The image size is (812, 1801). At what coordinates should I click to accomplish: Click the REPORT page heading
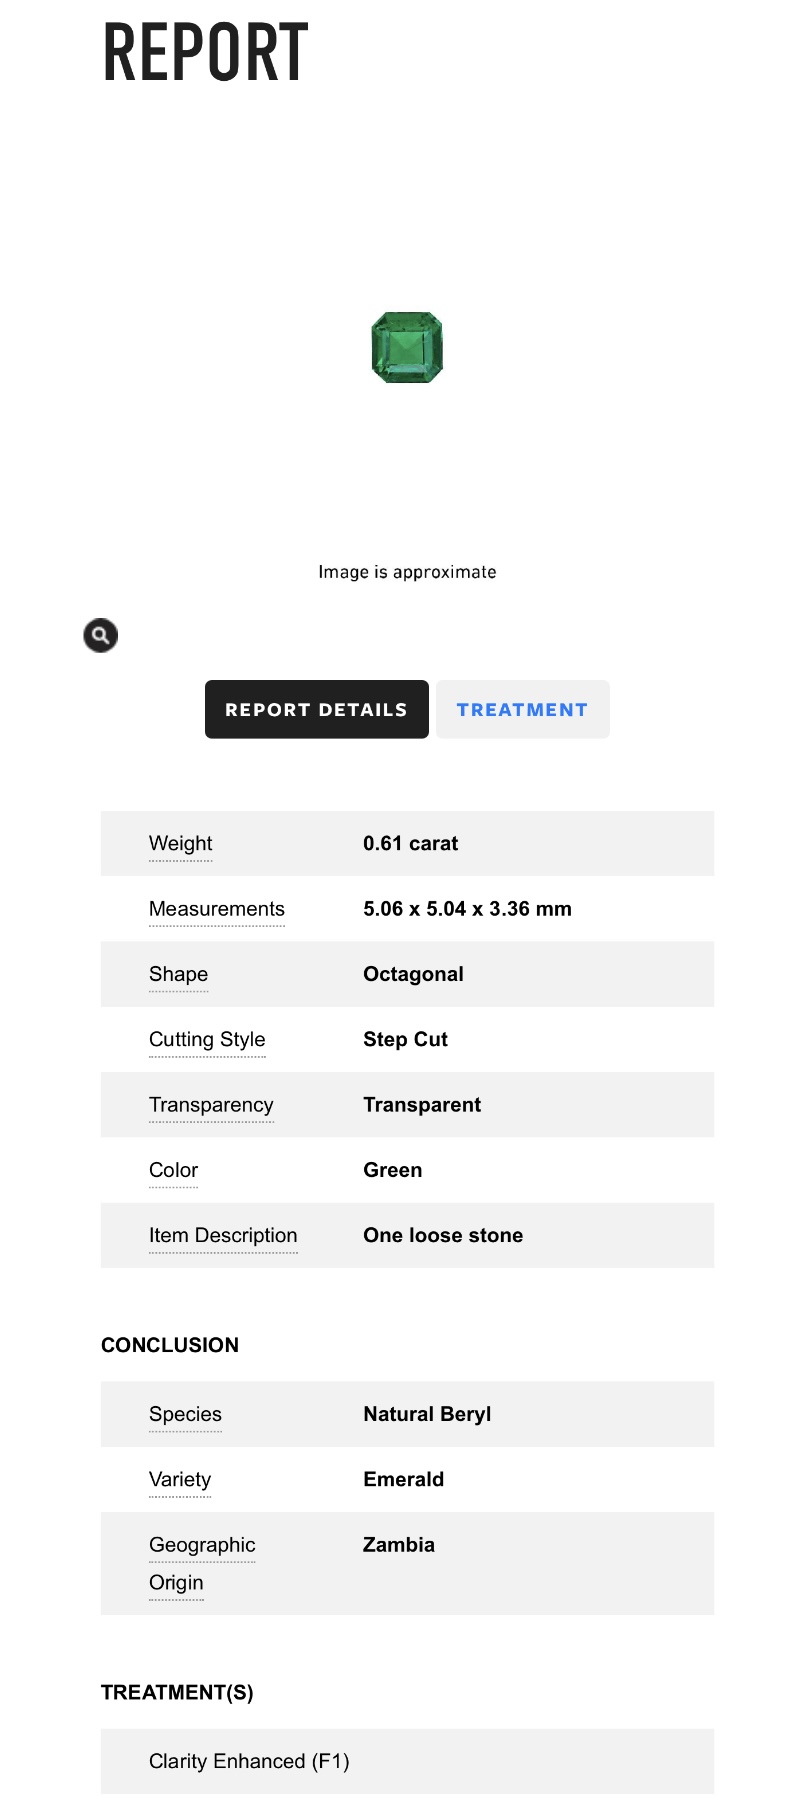click(206, 52)
